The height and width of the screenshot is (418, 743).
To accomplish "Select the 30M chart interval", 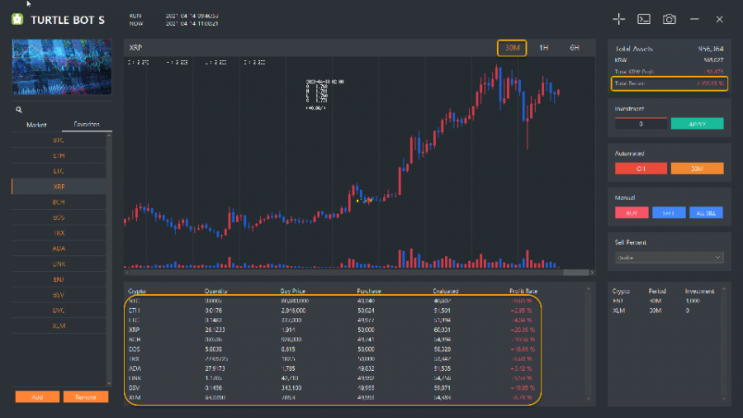I will click(x=512, y=48).
